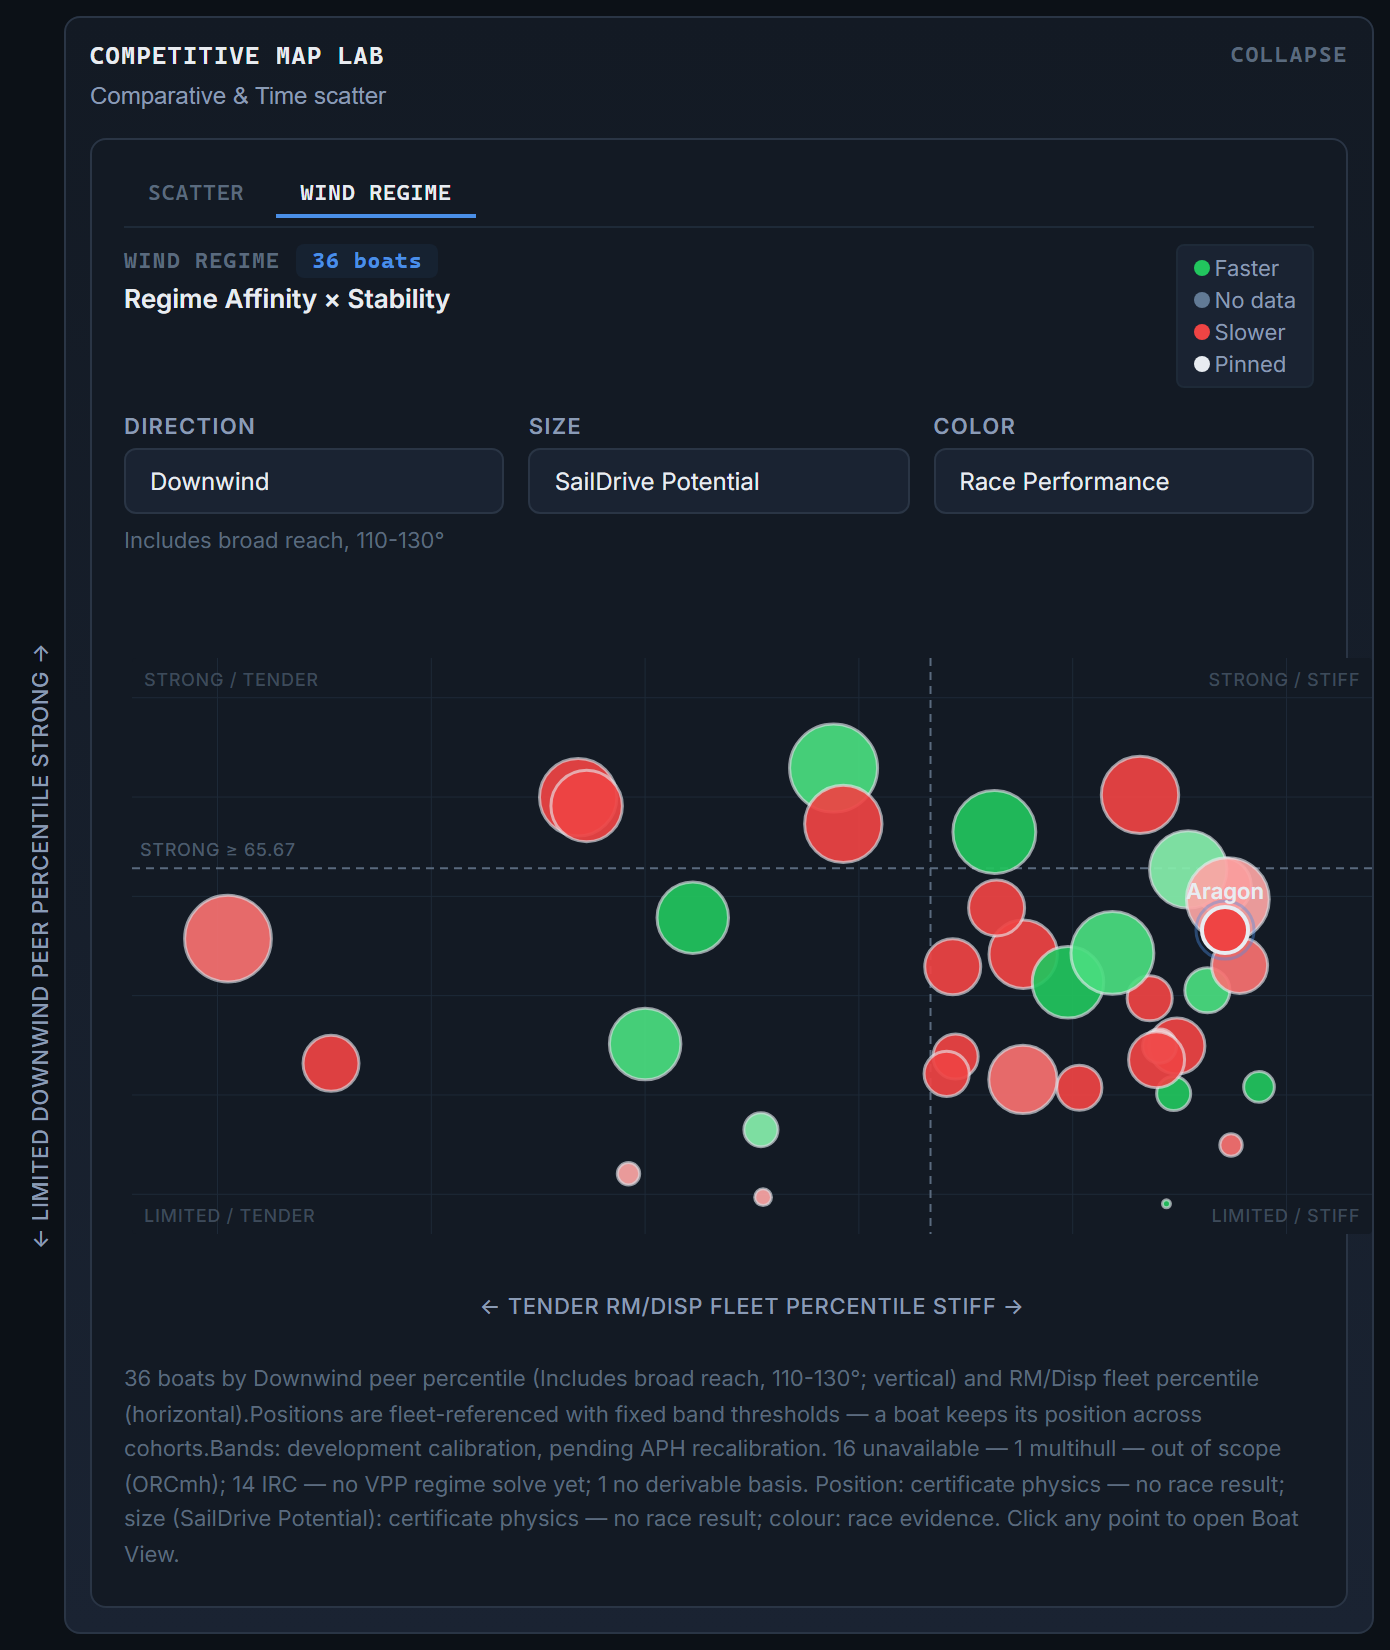Switch to the Scatter tab
Screen dimensions: 1390x1650
196,193
